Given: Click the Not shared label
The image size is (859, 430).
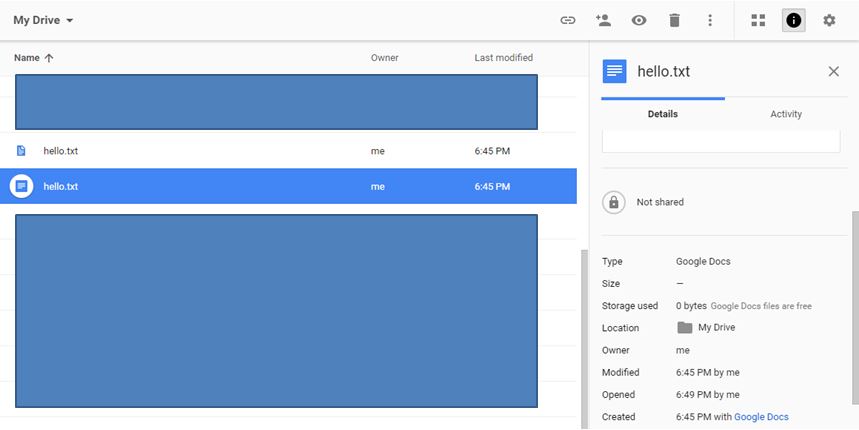Looking at the screenshot, I should [x=660, y=202].
